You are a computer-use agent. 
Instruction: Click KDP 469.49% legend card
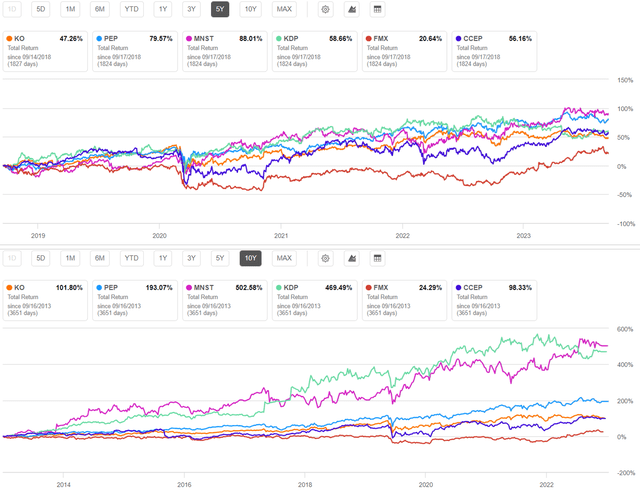tap(315, 300)
